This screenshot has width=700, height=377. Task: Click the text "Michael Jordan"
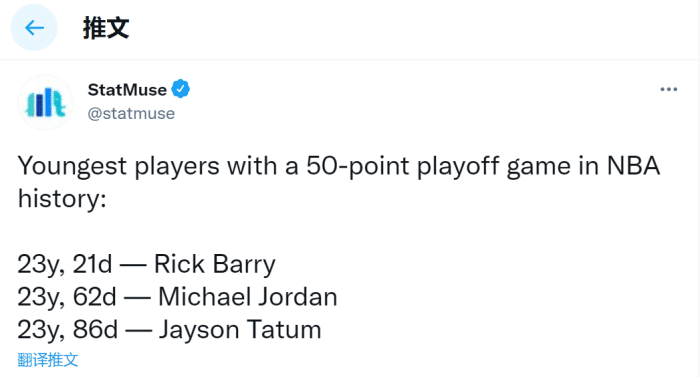point(248,297)
